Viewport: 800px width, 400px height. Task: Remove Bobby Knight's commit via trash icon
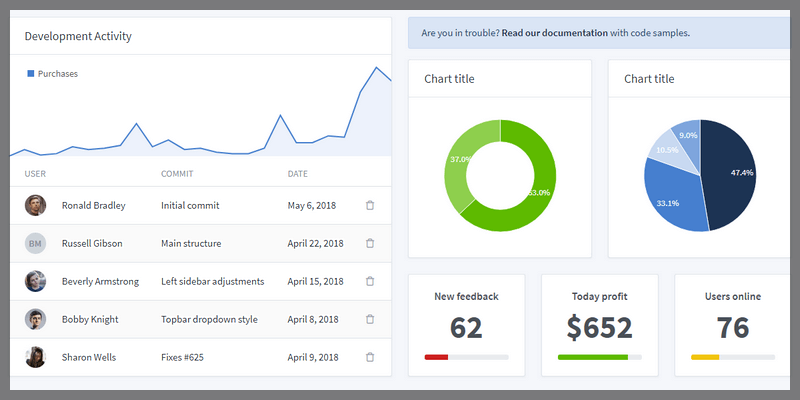tap(370, 319)
